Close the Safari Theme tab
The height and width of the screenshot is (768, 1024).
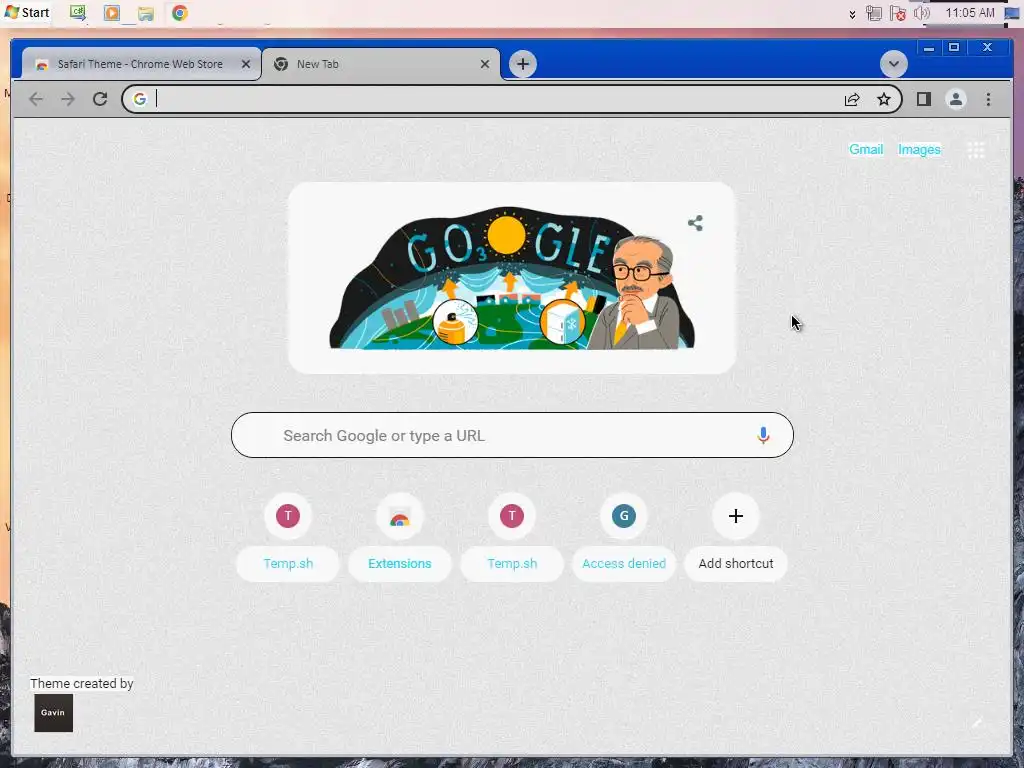pyautogui.click(x=246, y=64)
